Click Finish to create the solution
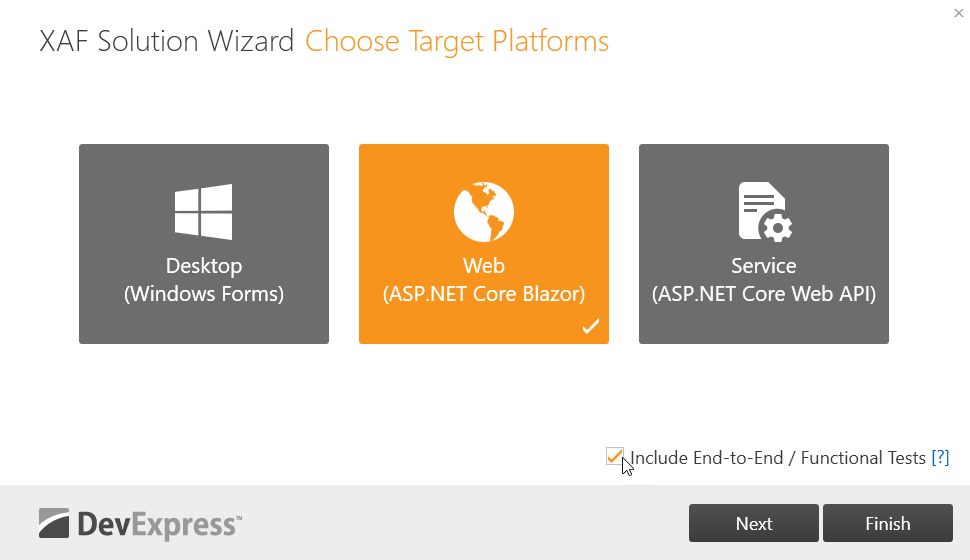 [x=888, y=523]
